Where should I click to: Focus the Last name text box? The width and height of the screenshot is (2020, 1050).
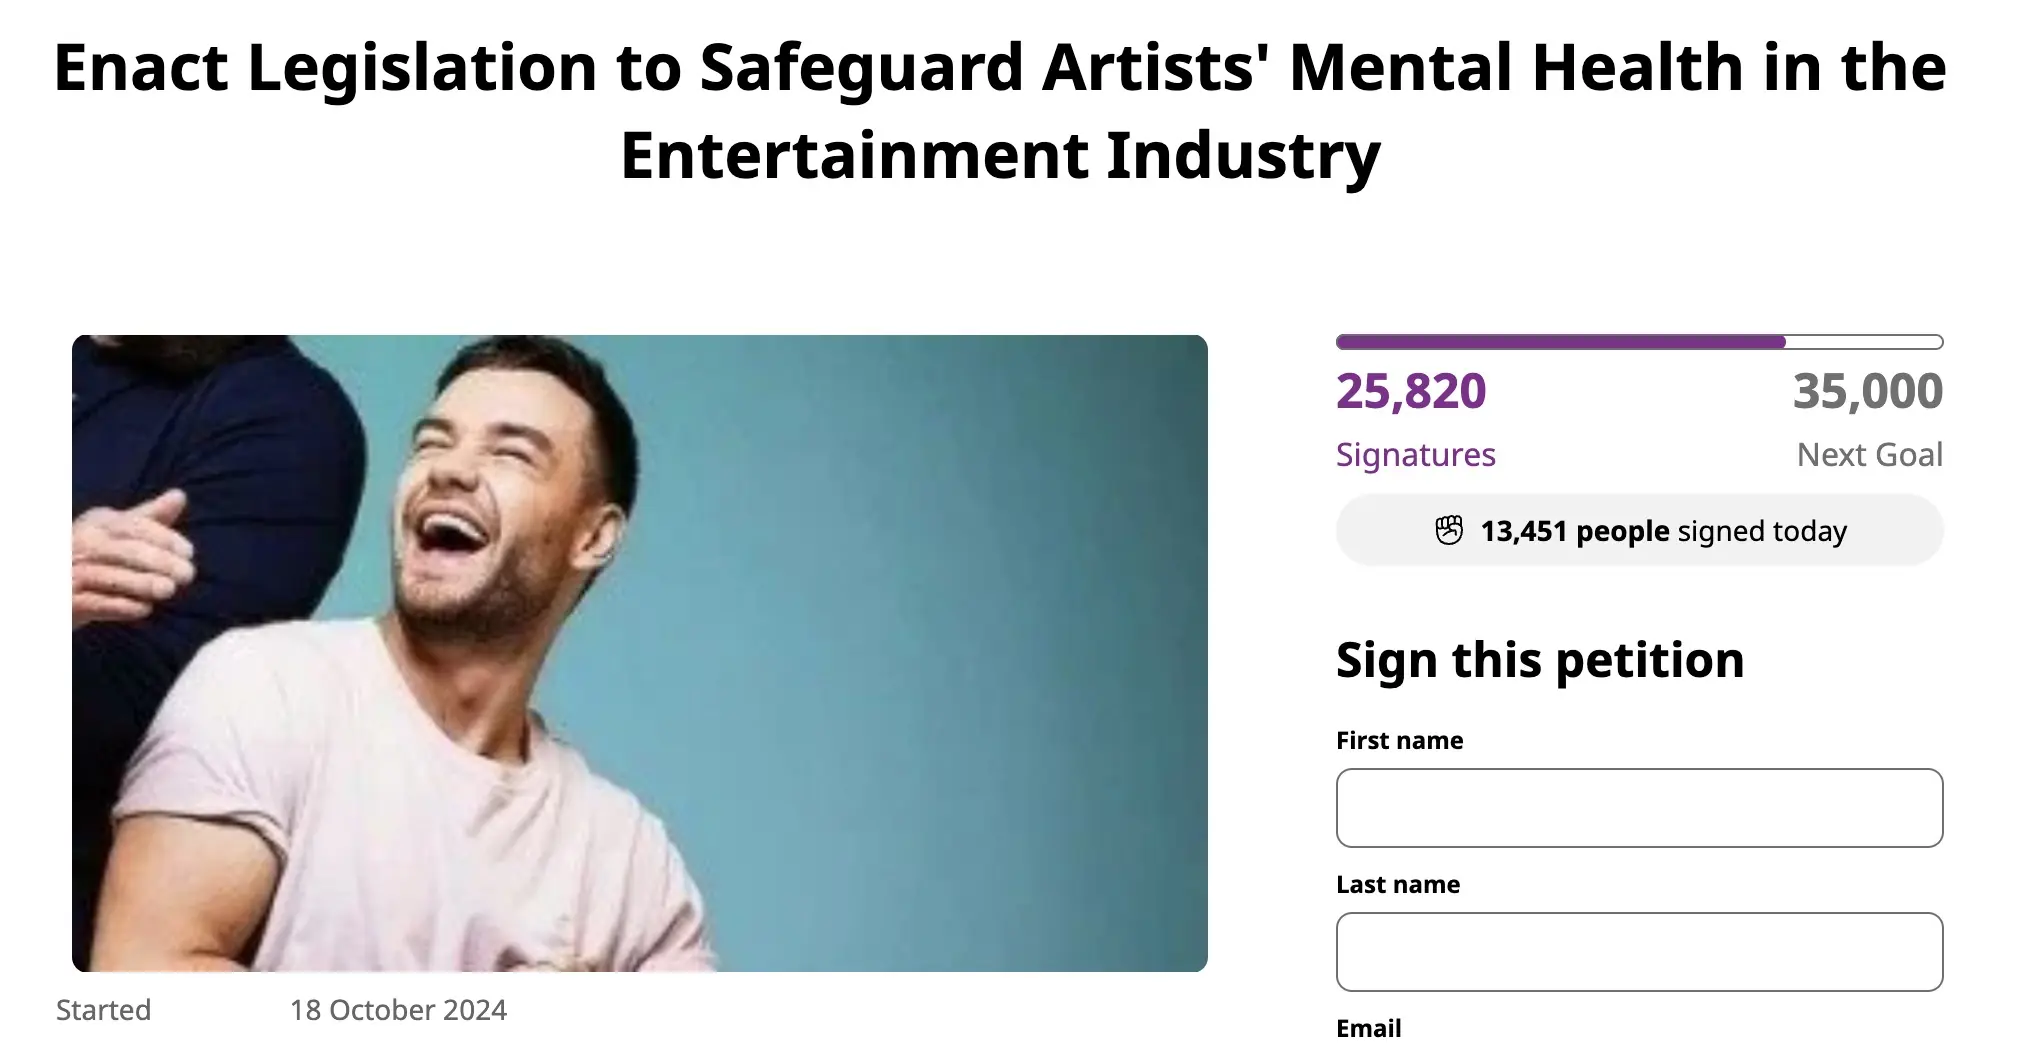pos(1639,952)
